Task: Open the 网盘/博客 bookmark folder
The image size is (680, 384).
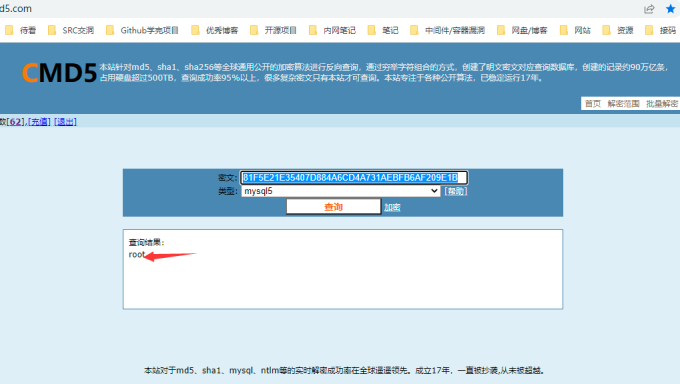Action: click(x=522, y=30)
